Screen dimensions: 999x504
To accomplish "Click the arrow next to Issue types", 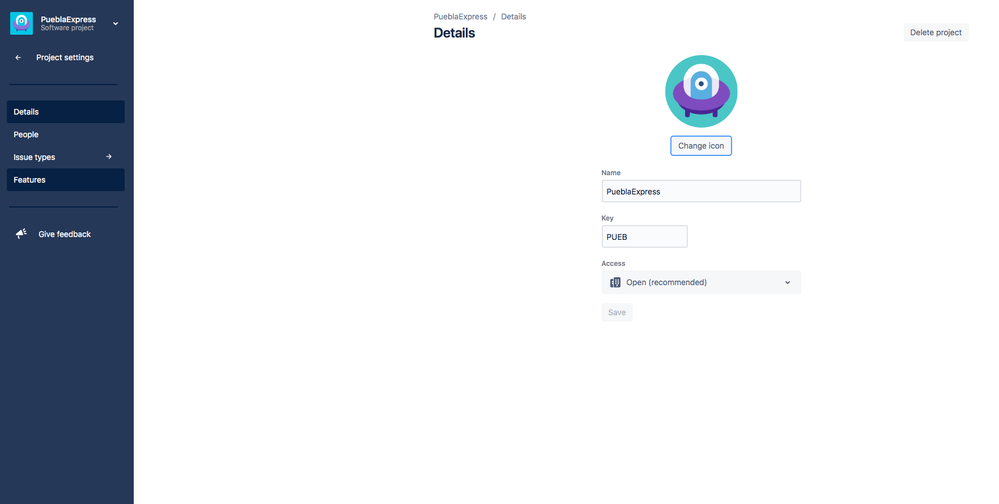I will click(109, 157).
